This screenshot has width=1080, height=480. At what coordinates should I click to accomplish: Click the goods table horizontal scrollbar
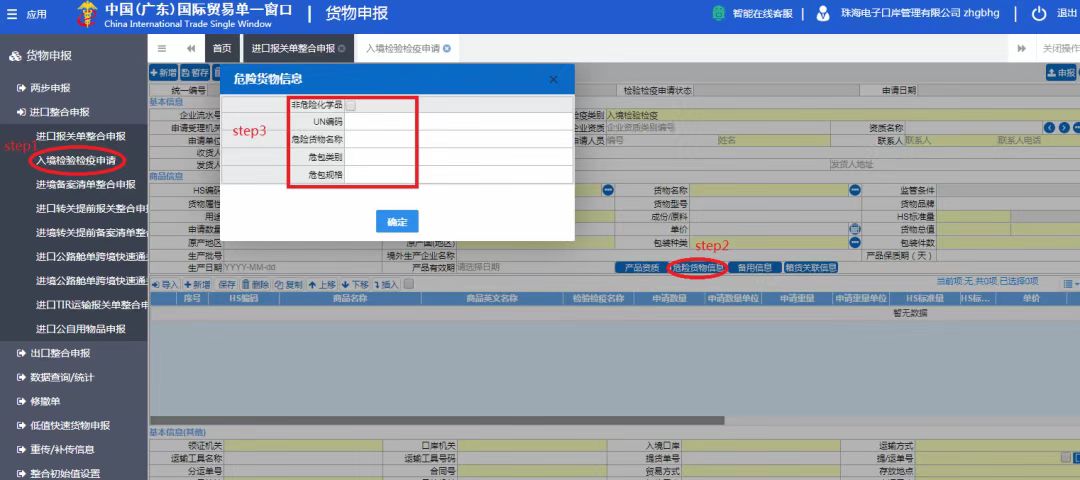pyautogui.click(x=437, y=420)
